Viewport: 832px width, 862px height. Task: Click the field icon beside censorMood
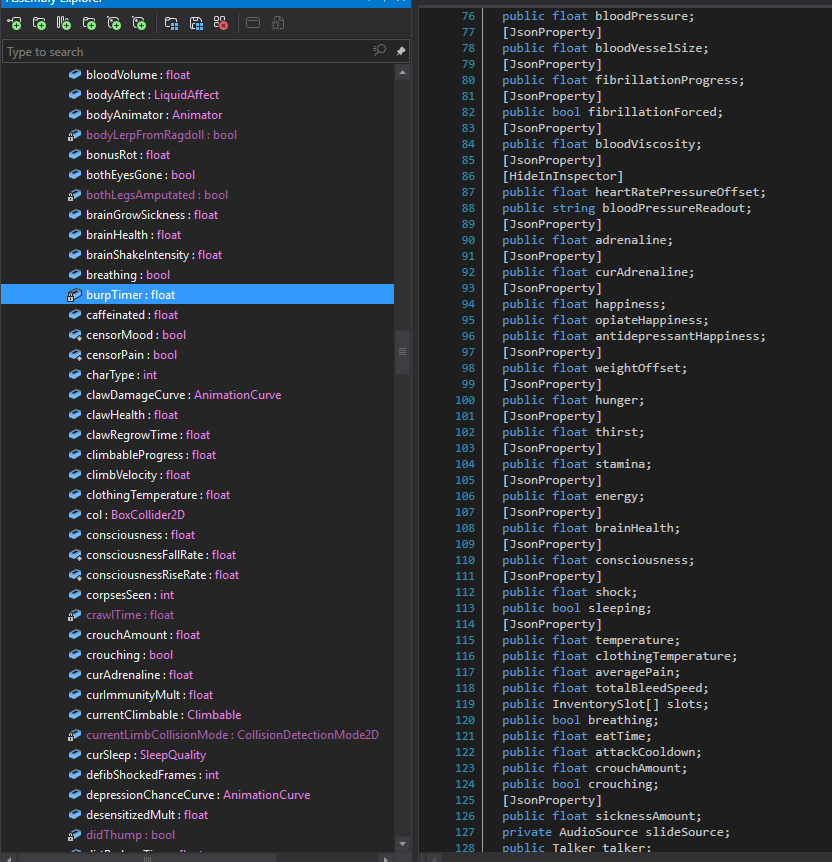pos(75,335)
